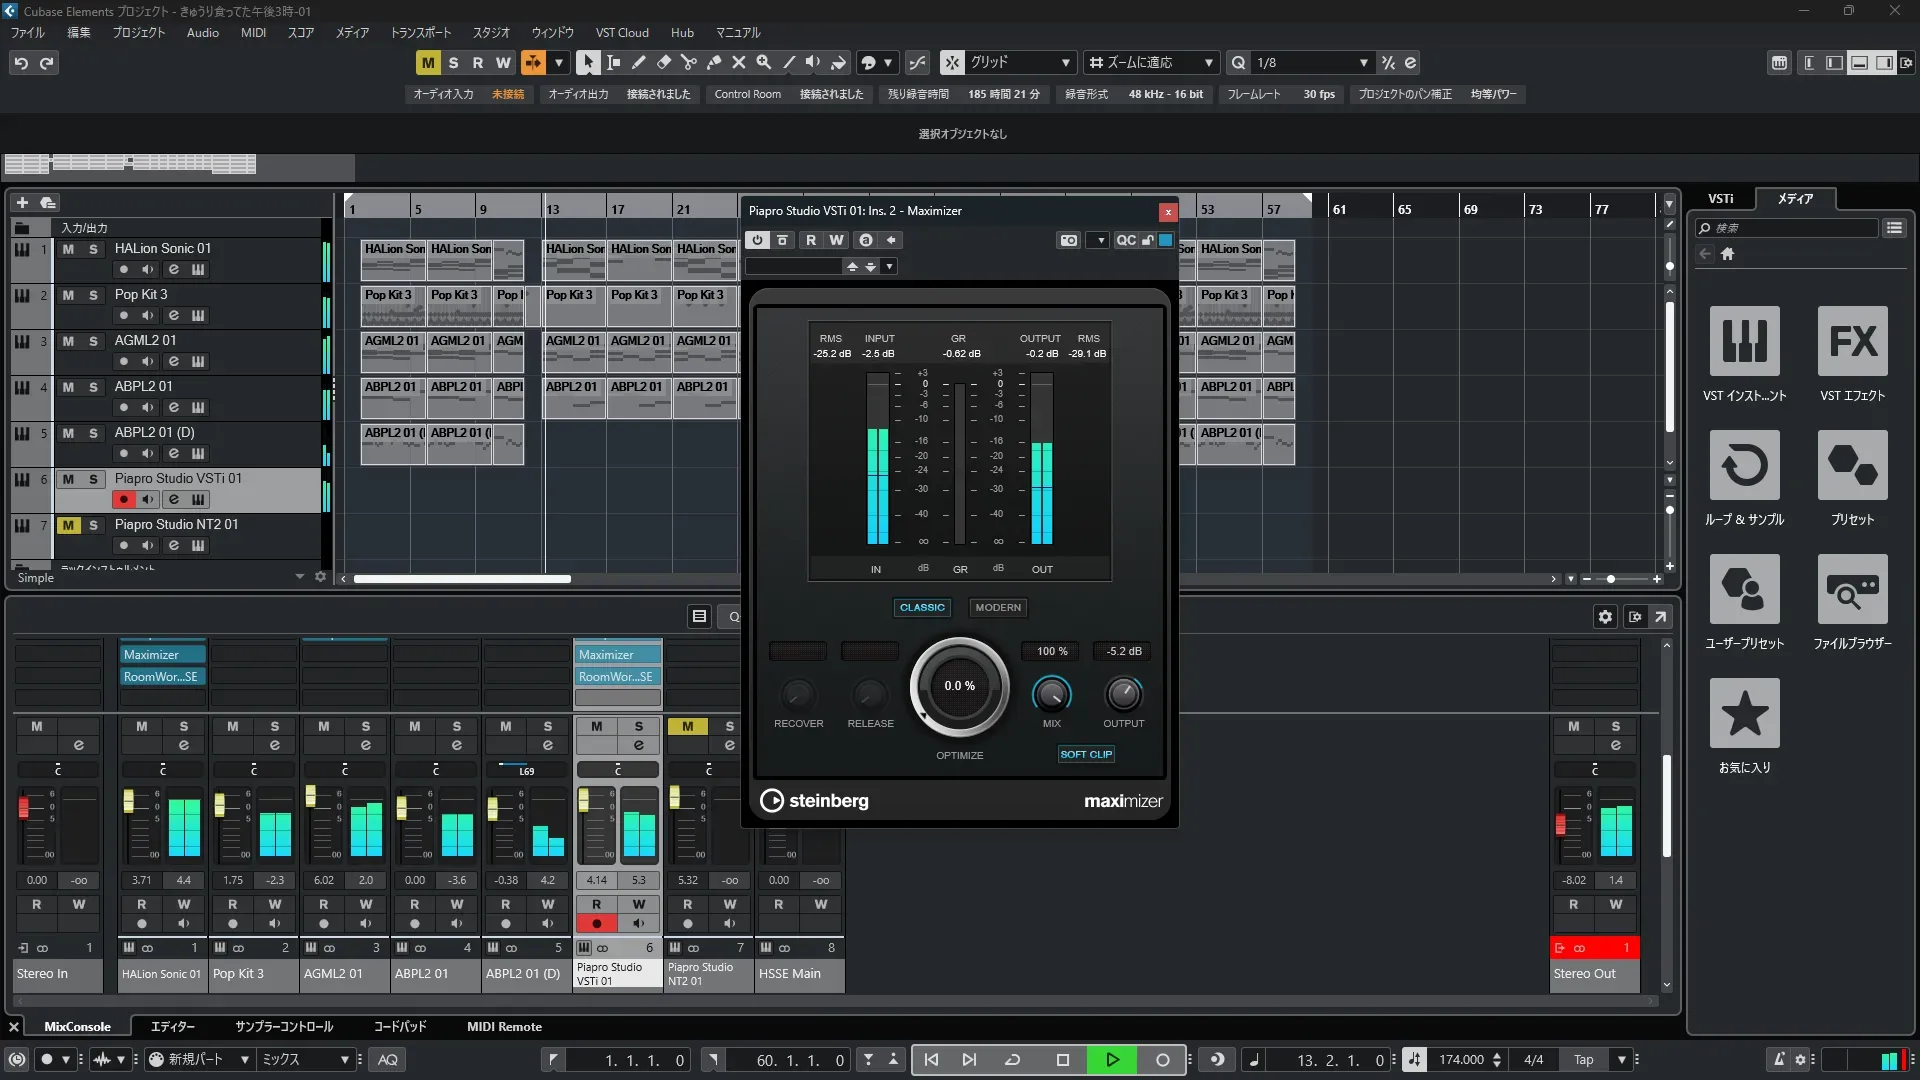Viewport: 1920px width, 1080px height.
Task: Open the MIDI menu
Action: (x=253, y=32)
